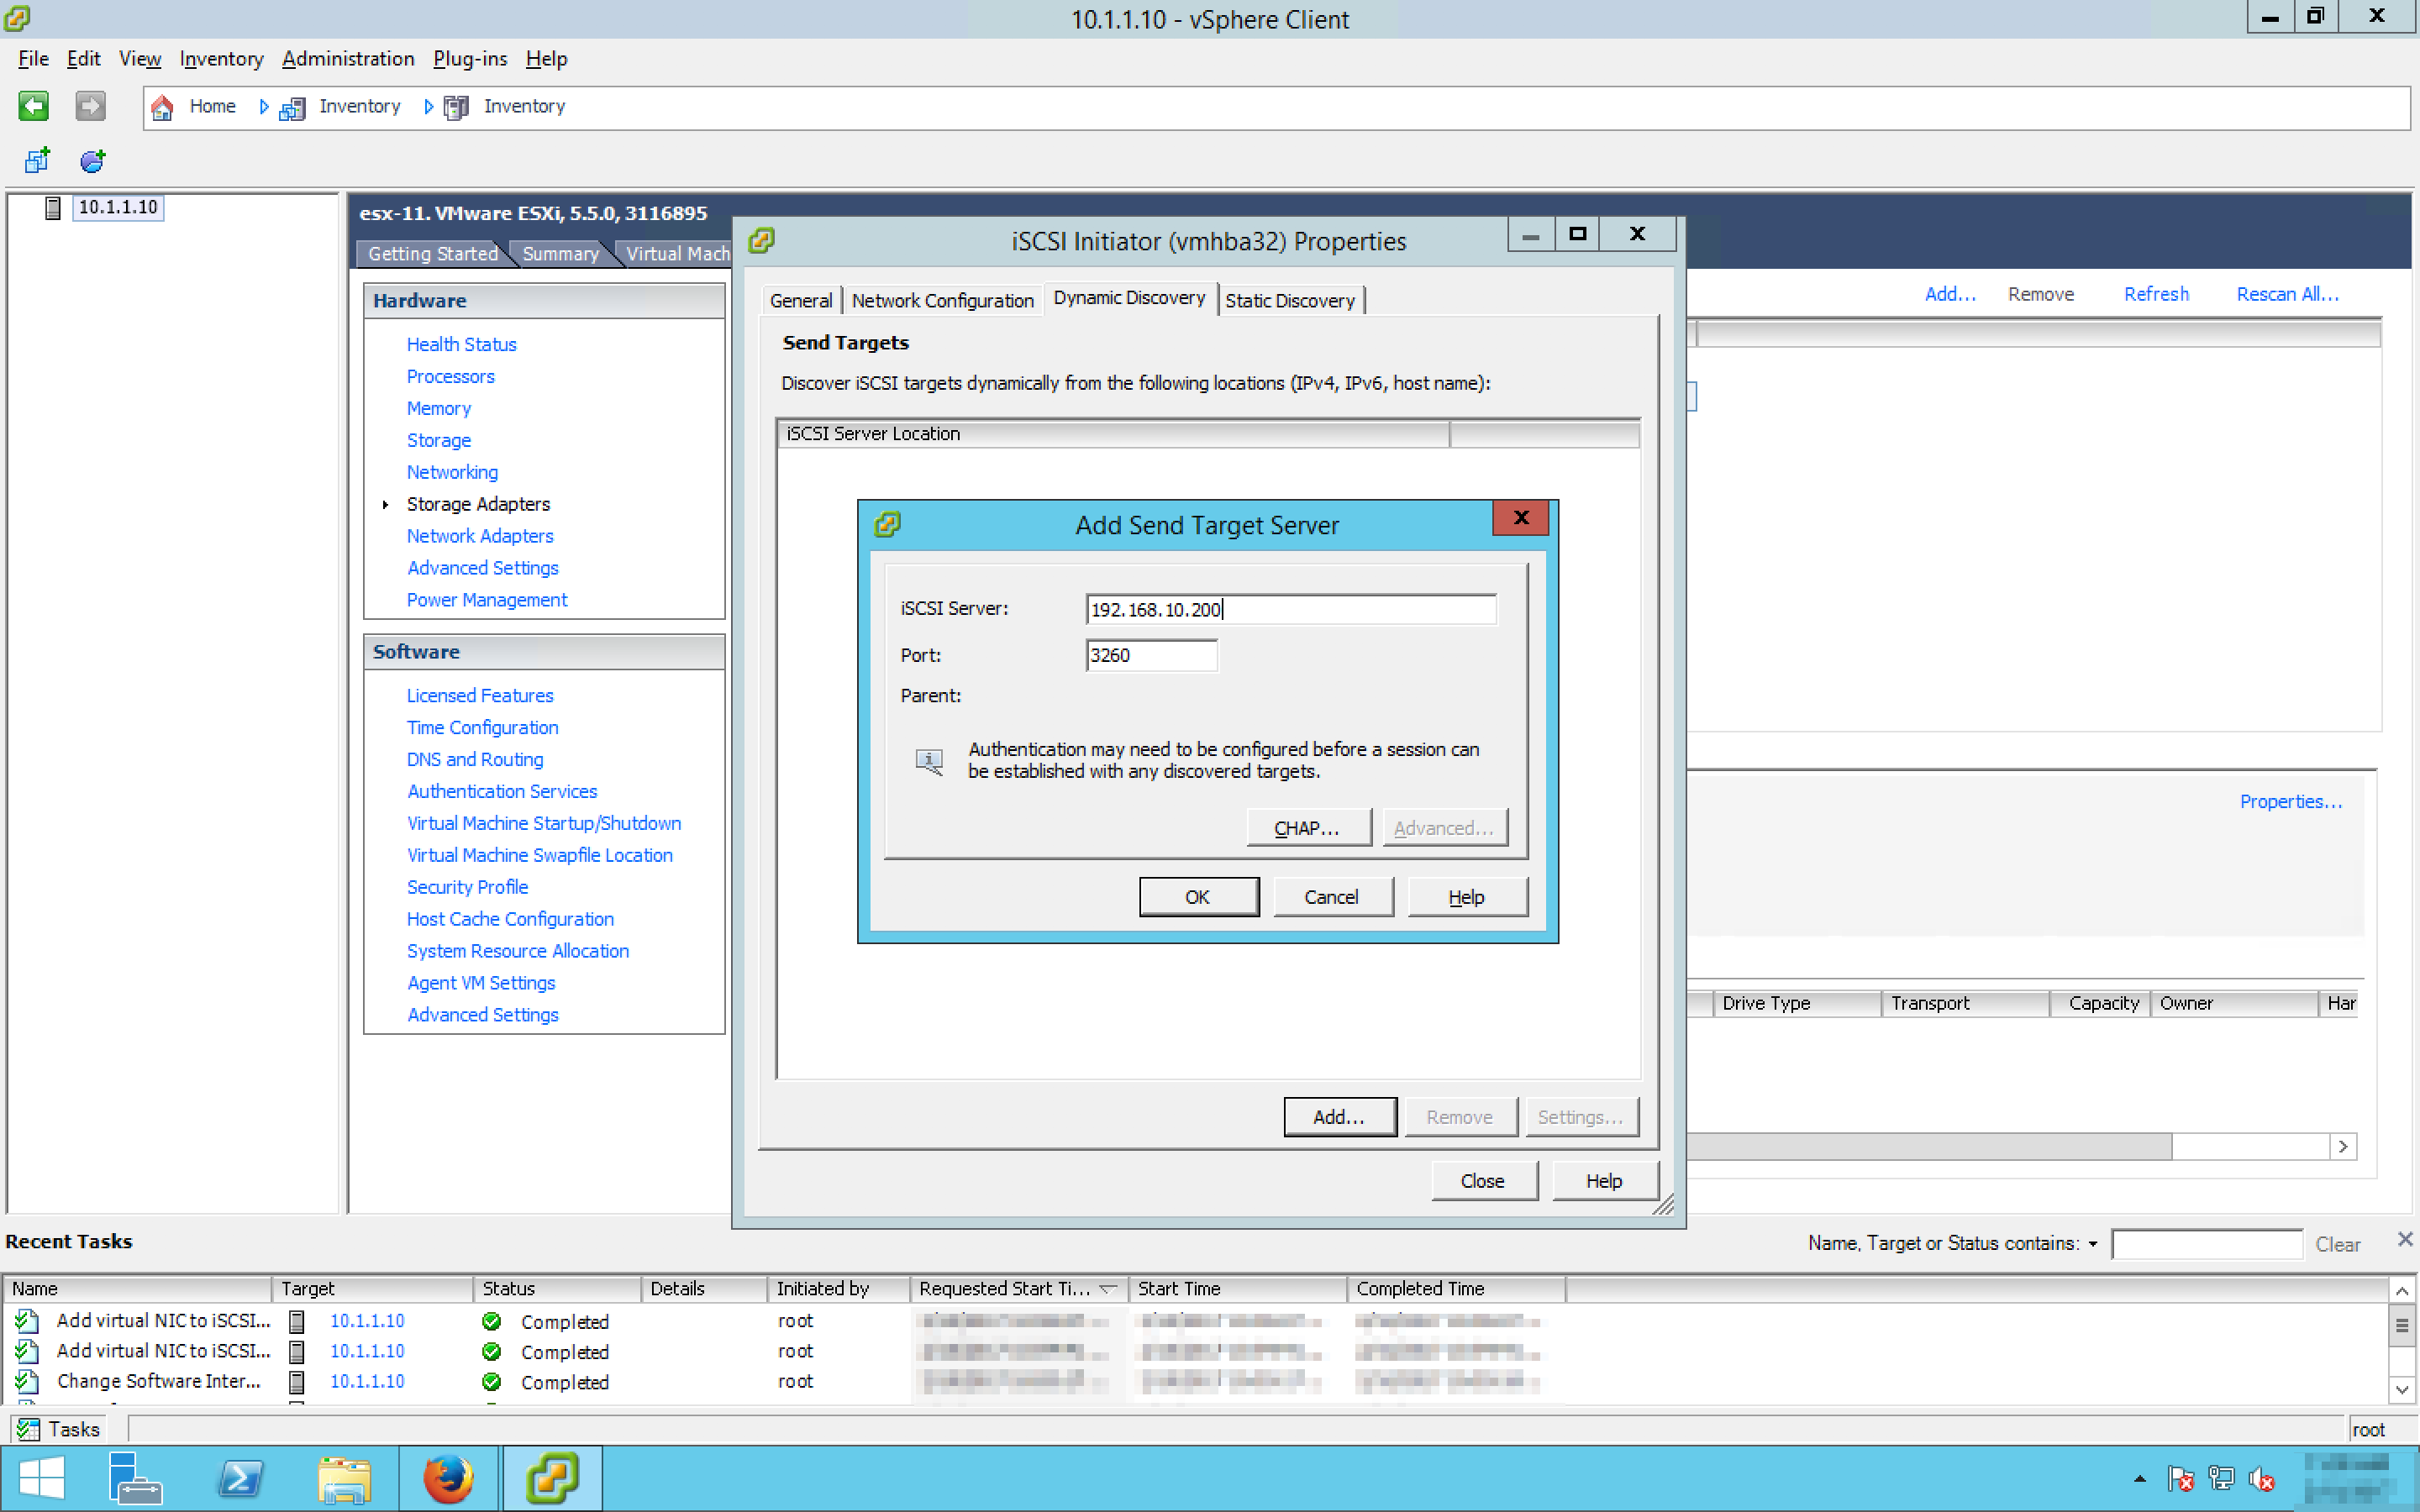Switch to the Static Discovery tab

1289,300
